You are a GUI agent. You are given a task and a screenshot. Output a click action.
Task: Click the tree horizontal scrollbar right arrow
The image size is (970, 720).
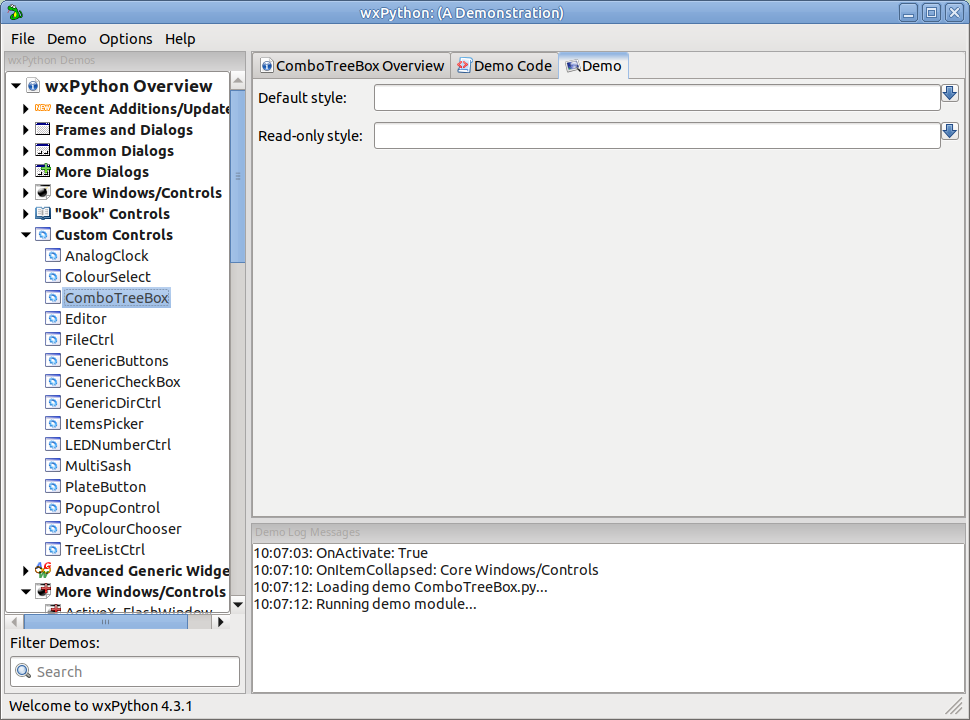click(220, 622)
